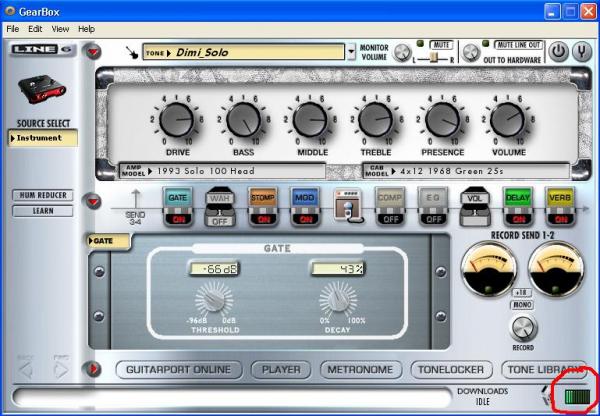Toggle the +18 record boost button

pyautogui.click(x=522, y=293)
